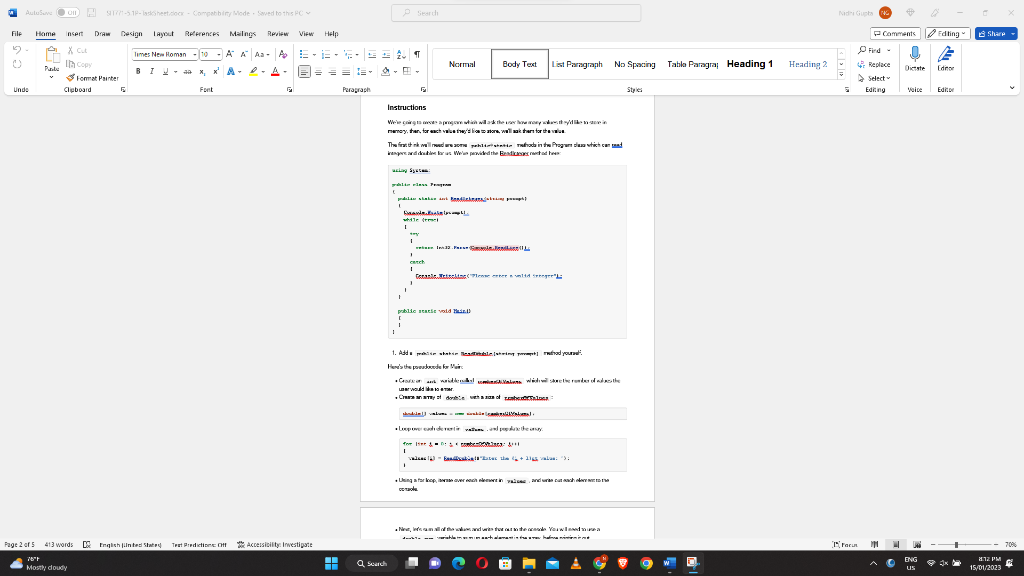This screenshot has width=1024, height=576.
Task: Open the Line Spacing dropdown
Action: pyautogui.click(x=364, y=71)
